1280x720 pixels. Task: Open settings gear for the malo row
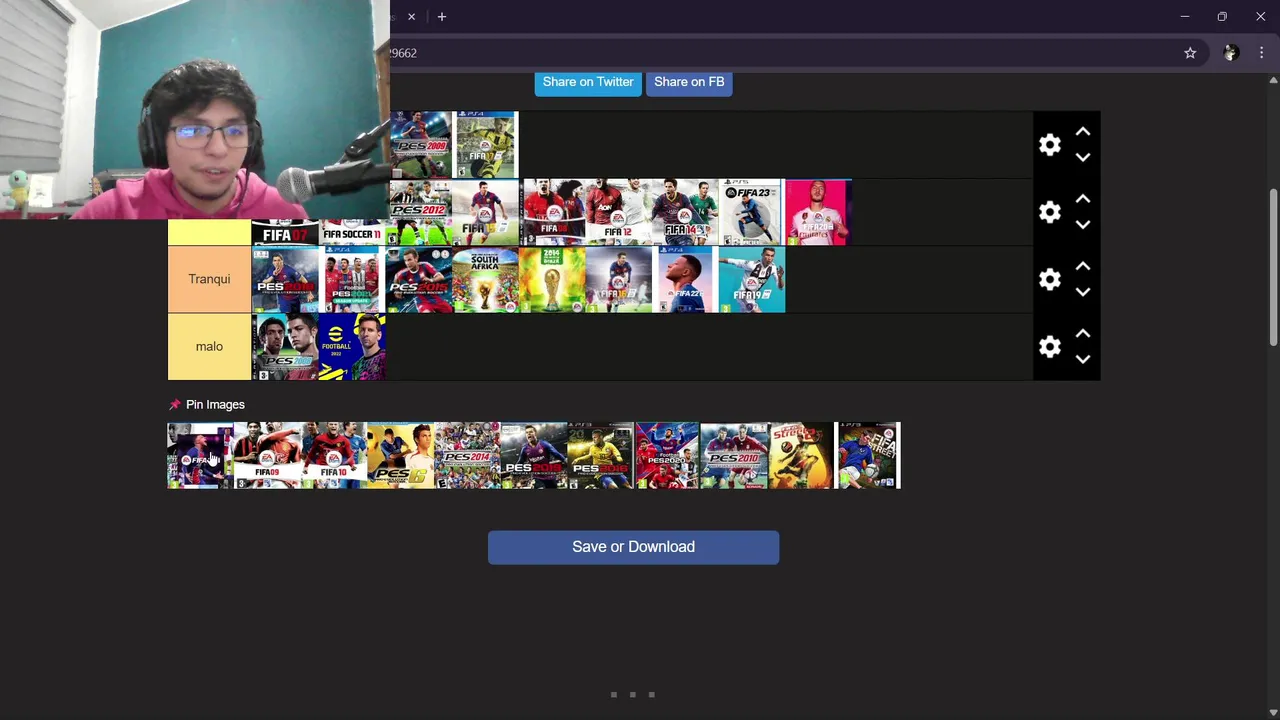[x=1049, y=346]
